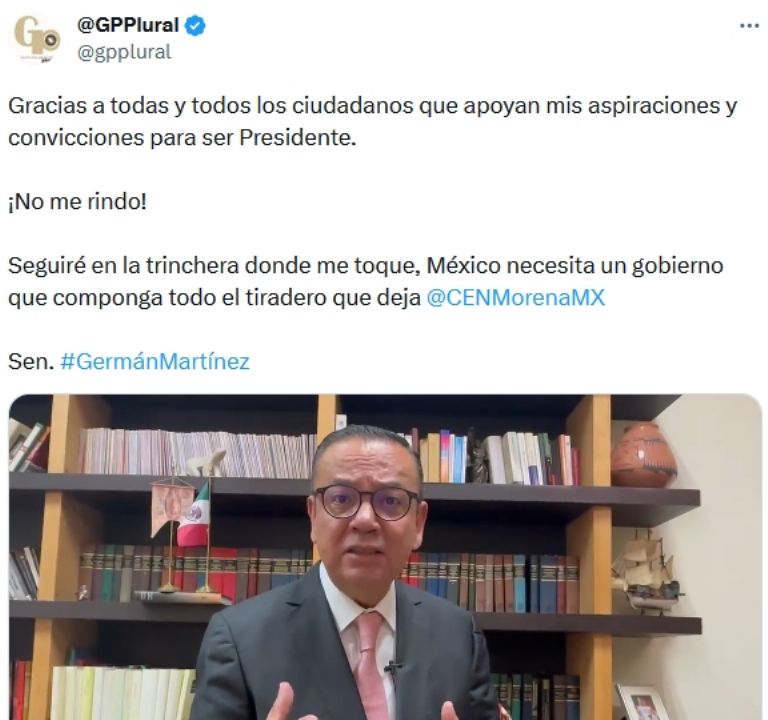Follow the @CENMorenaMX mention link
The image size is (768, 720).
pos(516,298)
